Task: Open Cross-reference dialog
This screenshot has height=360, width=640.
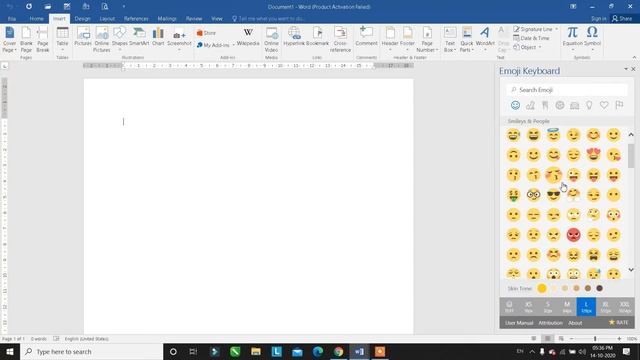Action: (x=340, y=40)
